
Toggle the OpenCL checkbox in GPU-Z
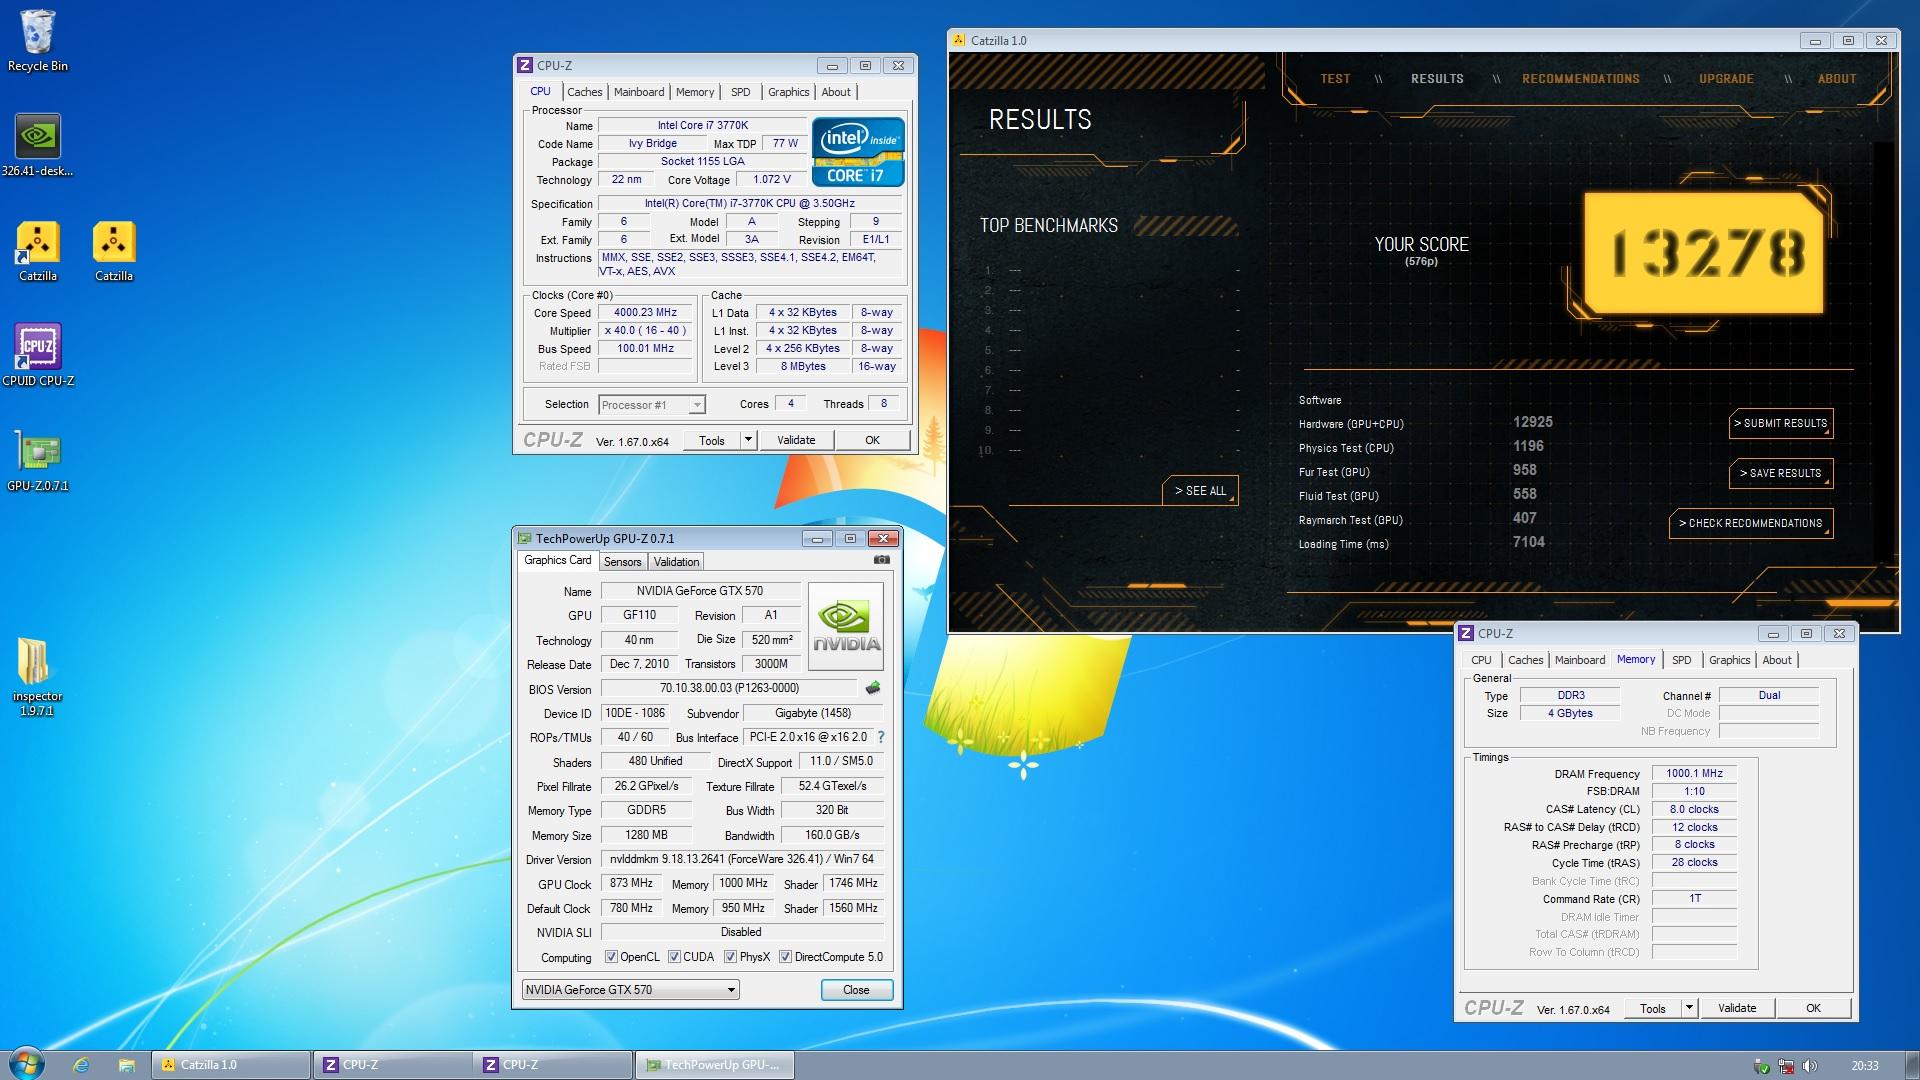point(611,957)
